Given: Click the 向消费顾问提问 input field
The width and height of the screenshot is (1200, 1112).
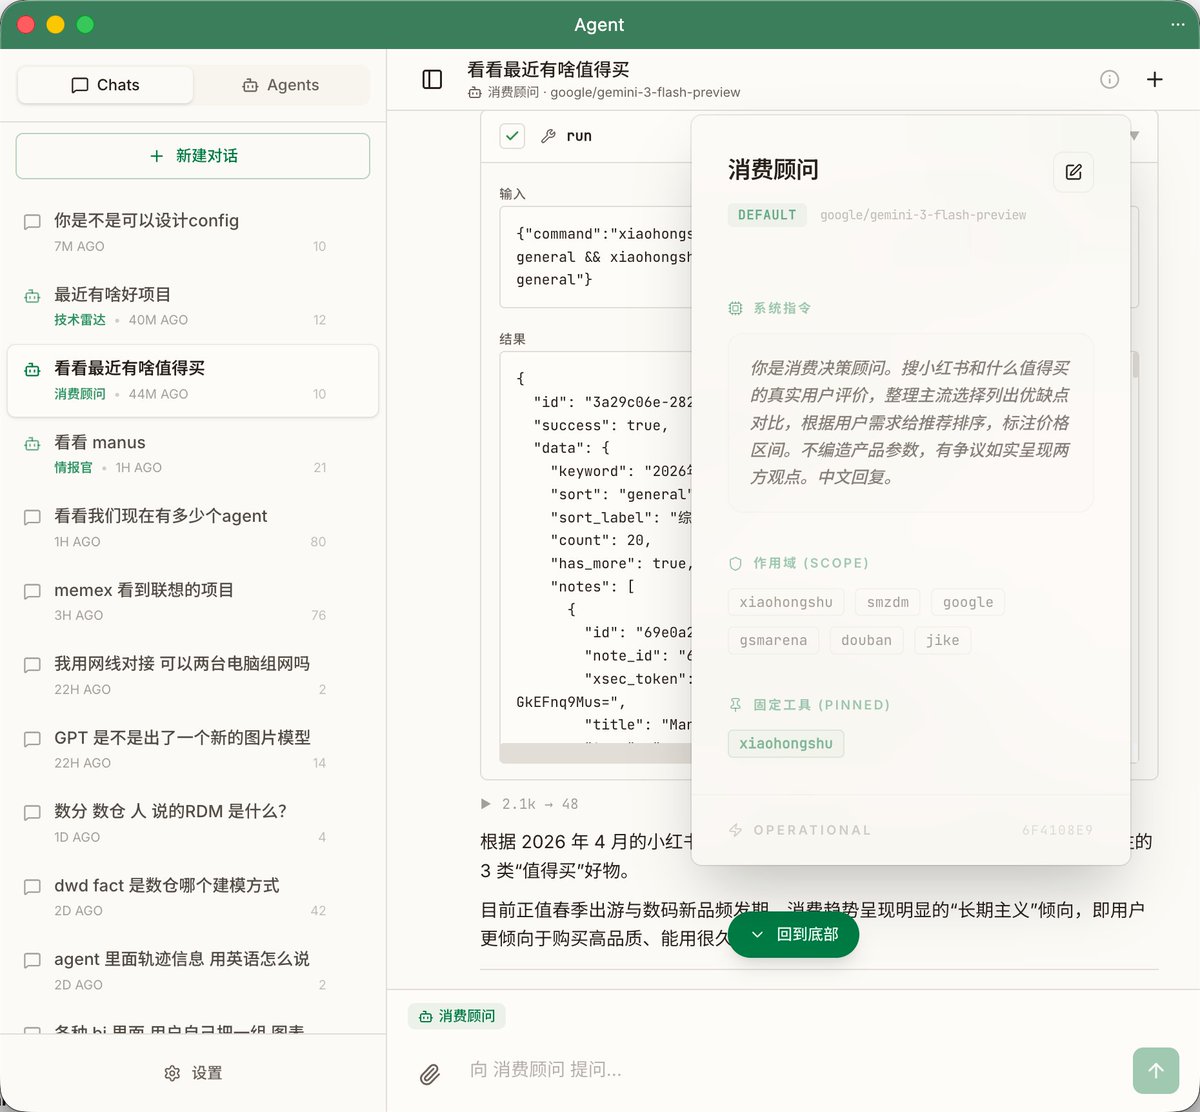Looking at the screenshot, I should pyautogui.click(x=700, y=1069).
